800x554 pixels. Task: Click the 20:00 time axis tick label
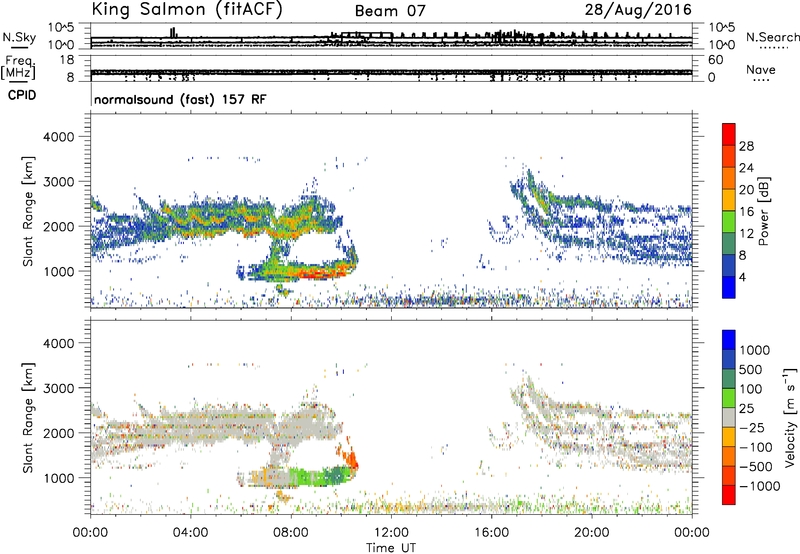[x=591, y=533]
